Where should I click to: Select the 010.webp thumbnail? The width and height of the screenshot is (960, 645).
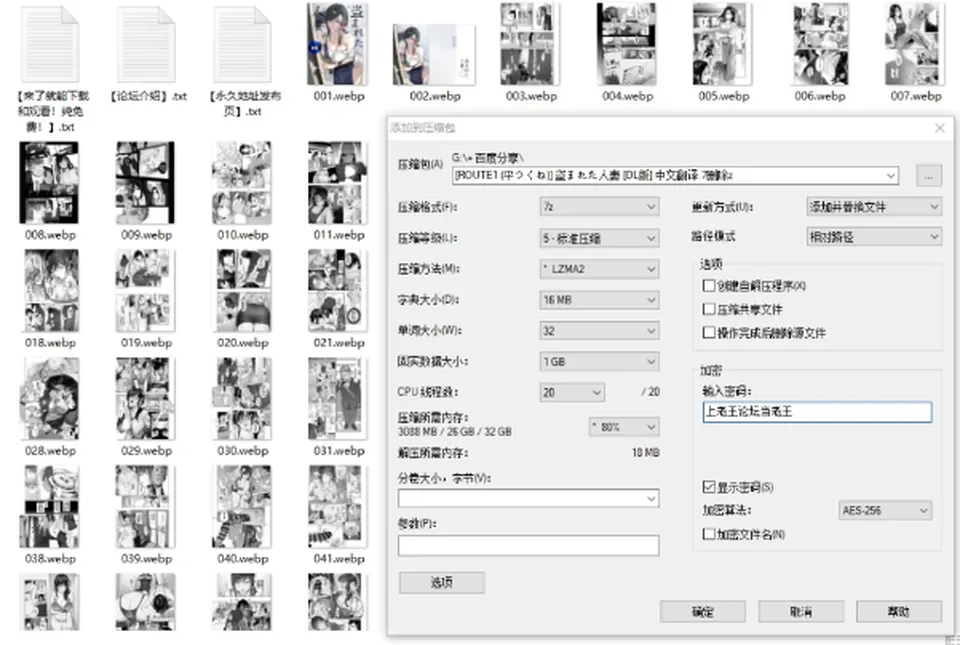pos(242,182)
